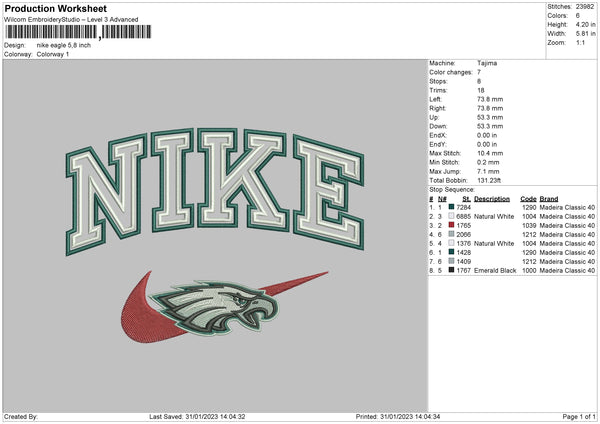600x424 pixels.
Task: Click the white swatch beside 6885
Action: [x=452, y=216]
